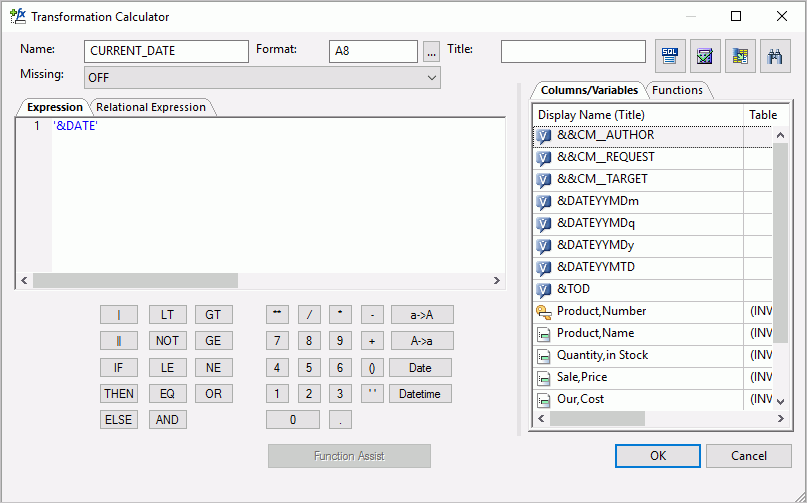Select the &DATEYYMDm variable icon

click(x=543, y=202)
